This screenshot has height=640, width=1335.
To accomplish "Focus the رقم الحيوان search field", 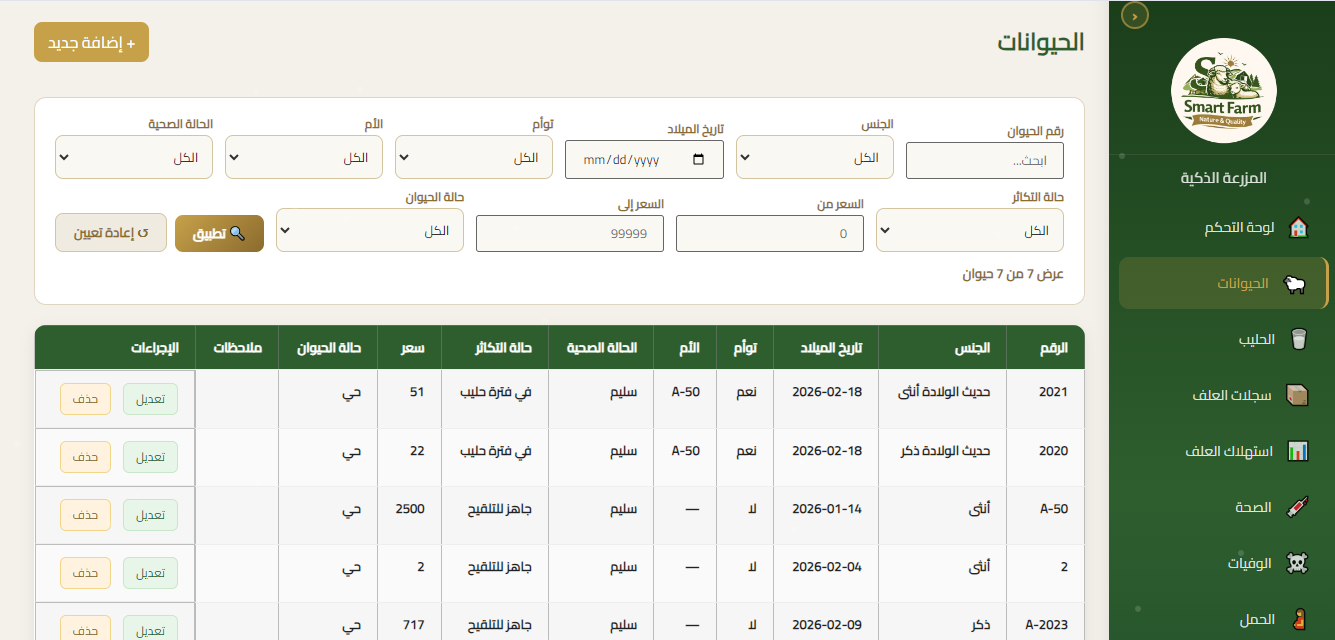I will pyautogui.click(x=984, y=161).
